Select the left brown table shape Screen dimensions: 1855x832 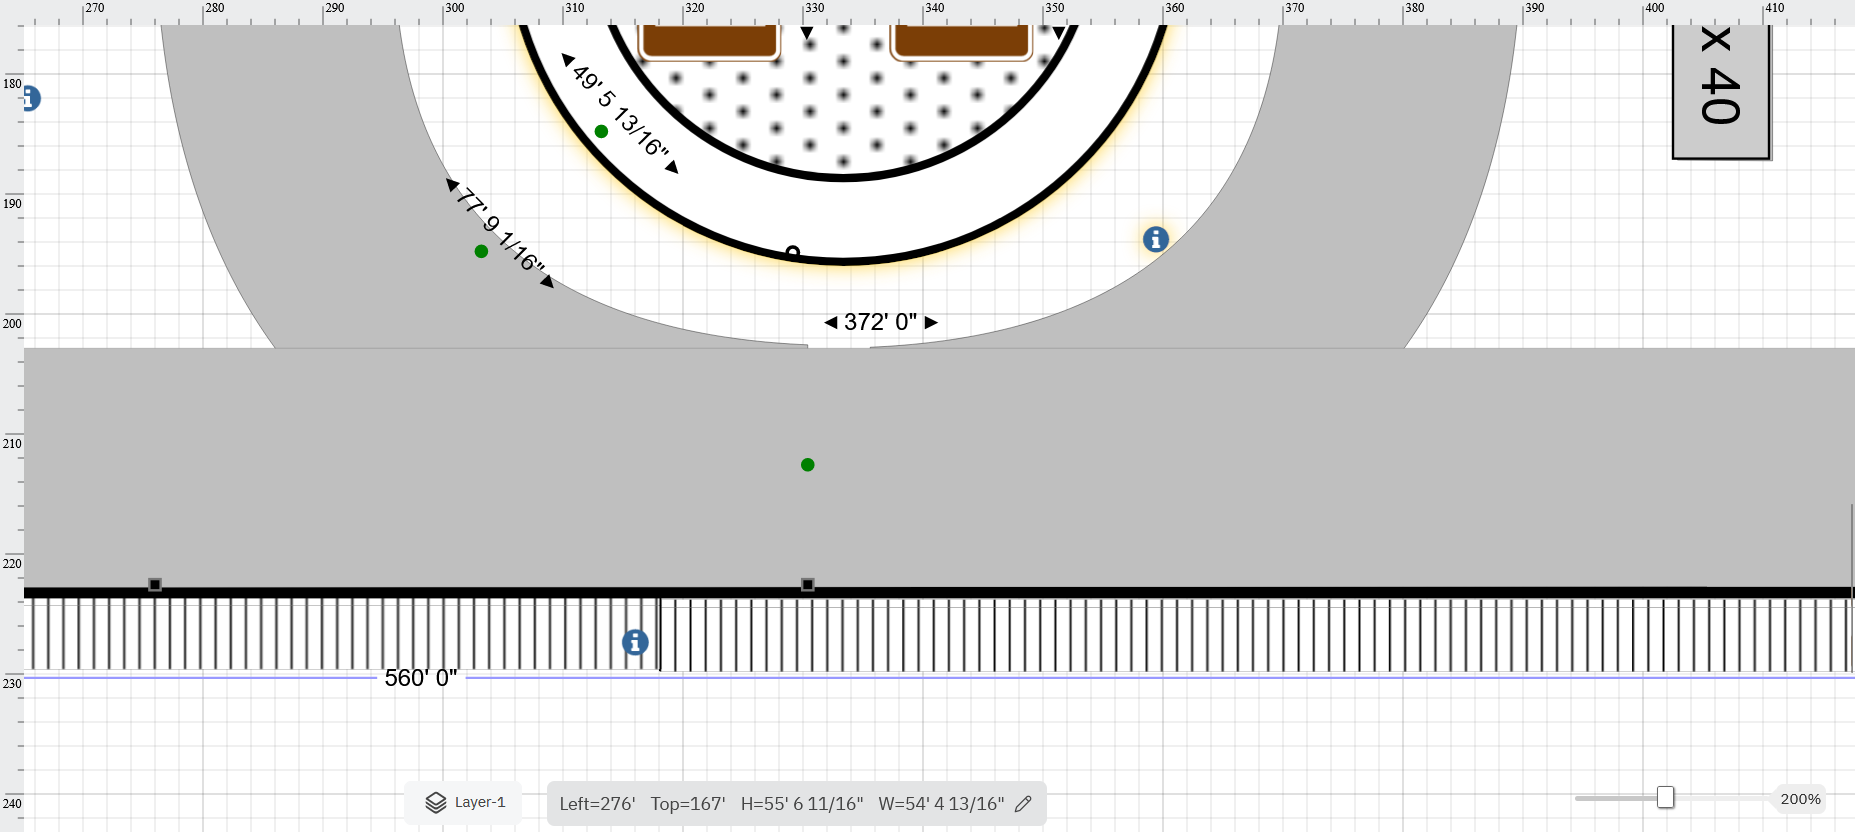coord(710,42)
